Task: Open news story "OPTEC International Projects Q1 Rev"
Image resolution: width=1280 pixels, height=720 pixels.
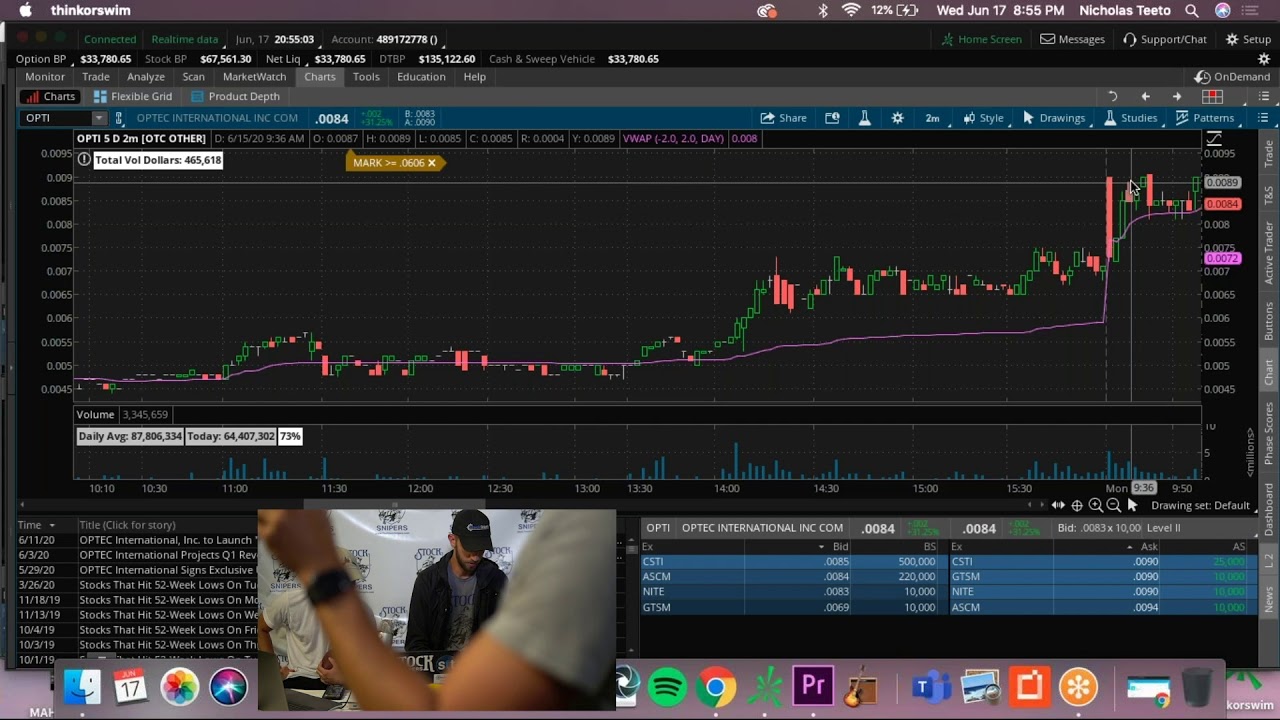Action: tap(168, 555)
